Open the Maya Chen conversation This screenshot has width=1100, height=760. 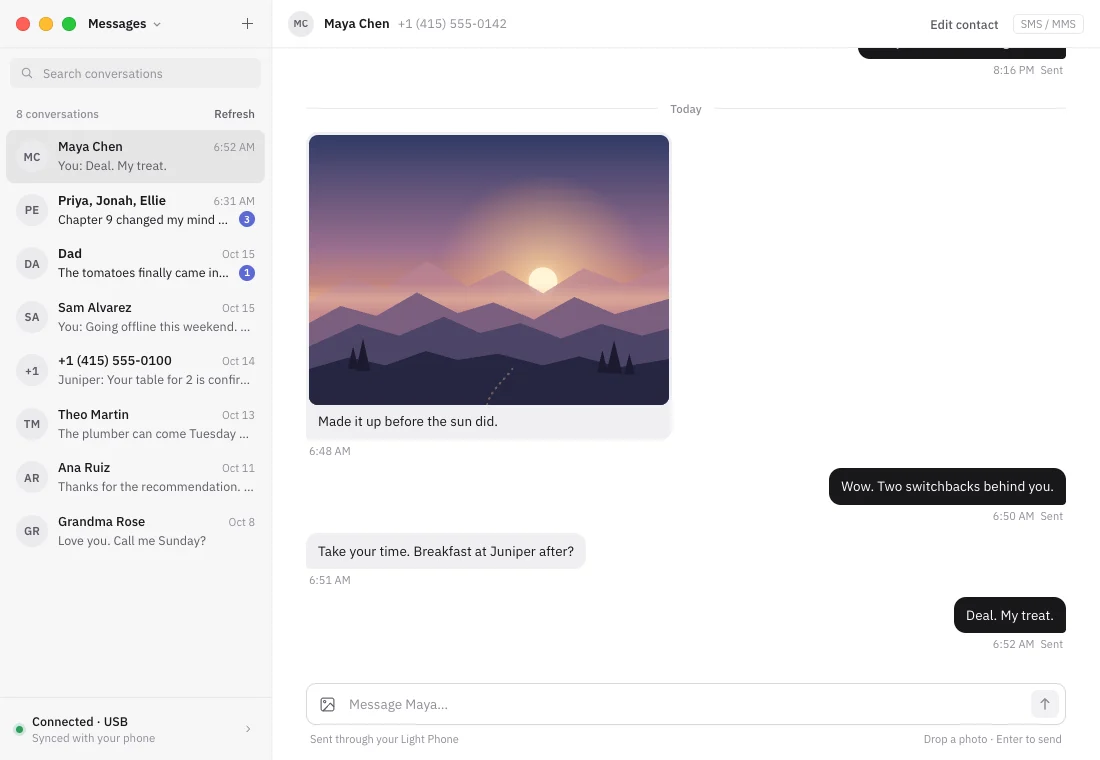coord(135,156)
